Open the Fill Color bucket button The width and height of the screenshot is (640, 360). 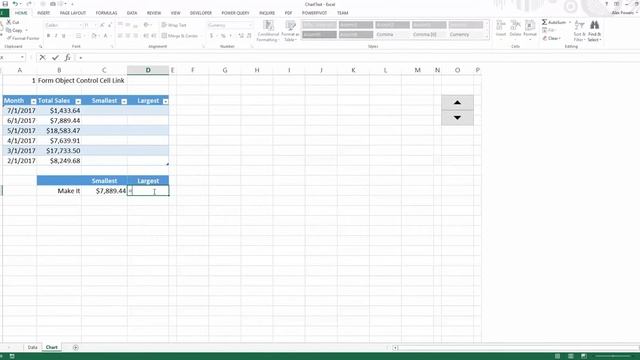[x=93, y=36]
